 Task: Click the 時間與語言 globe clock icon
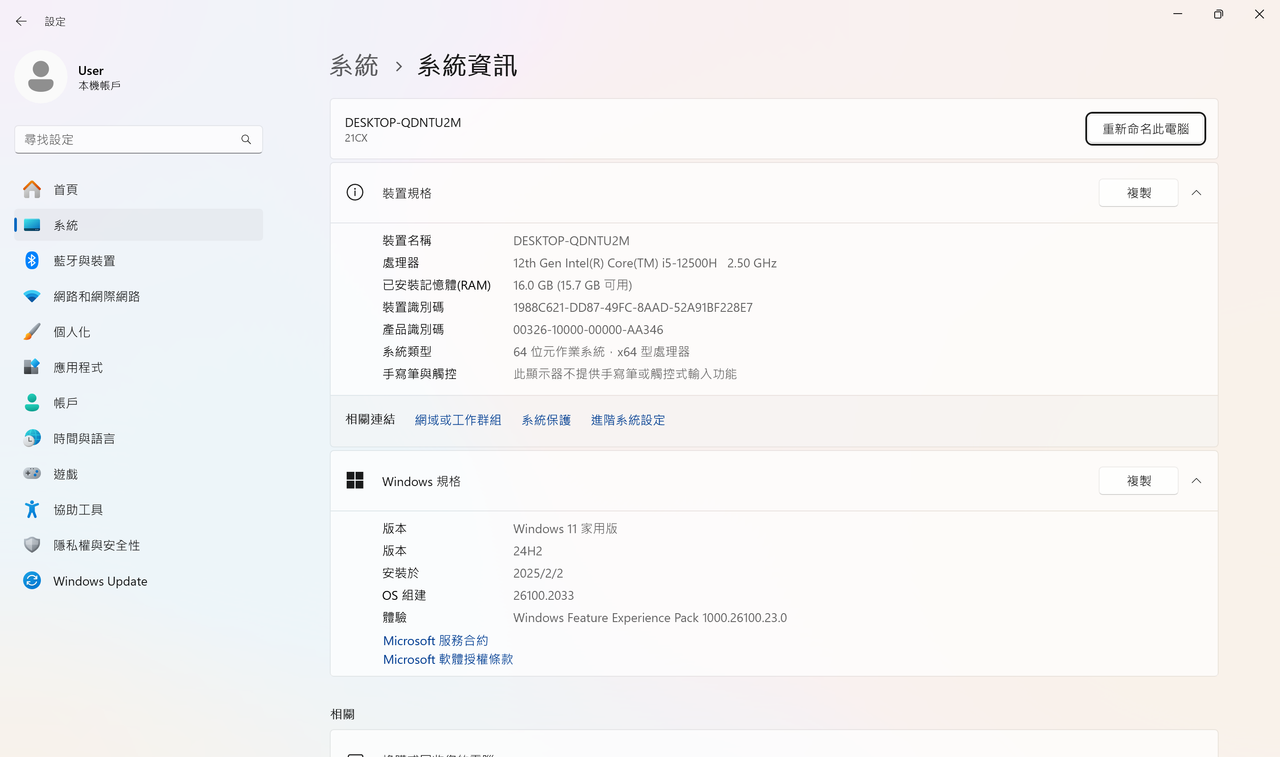pyautogui.click(x=32, y=438)
